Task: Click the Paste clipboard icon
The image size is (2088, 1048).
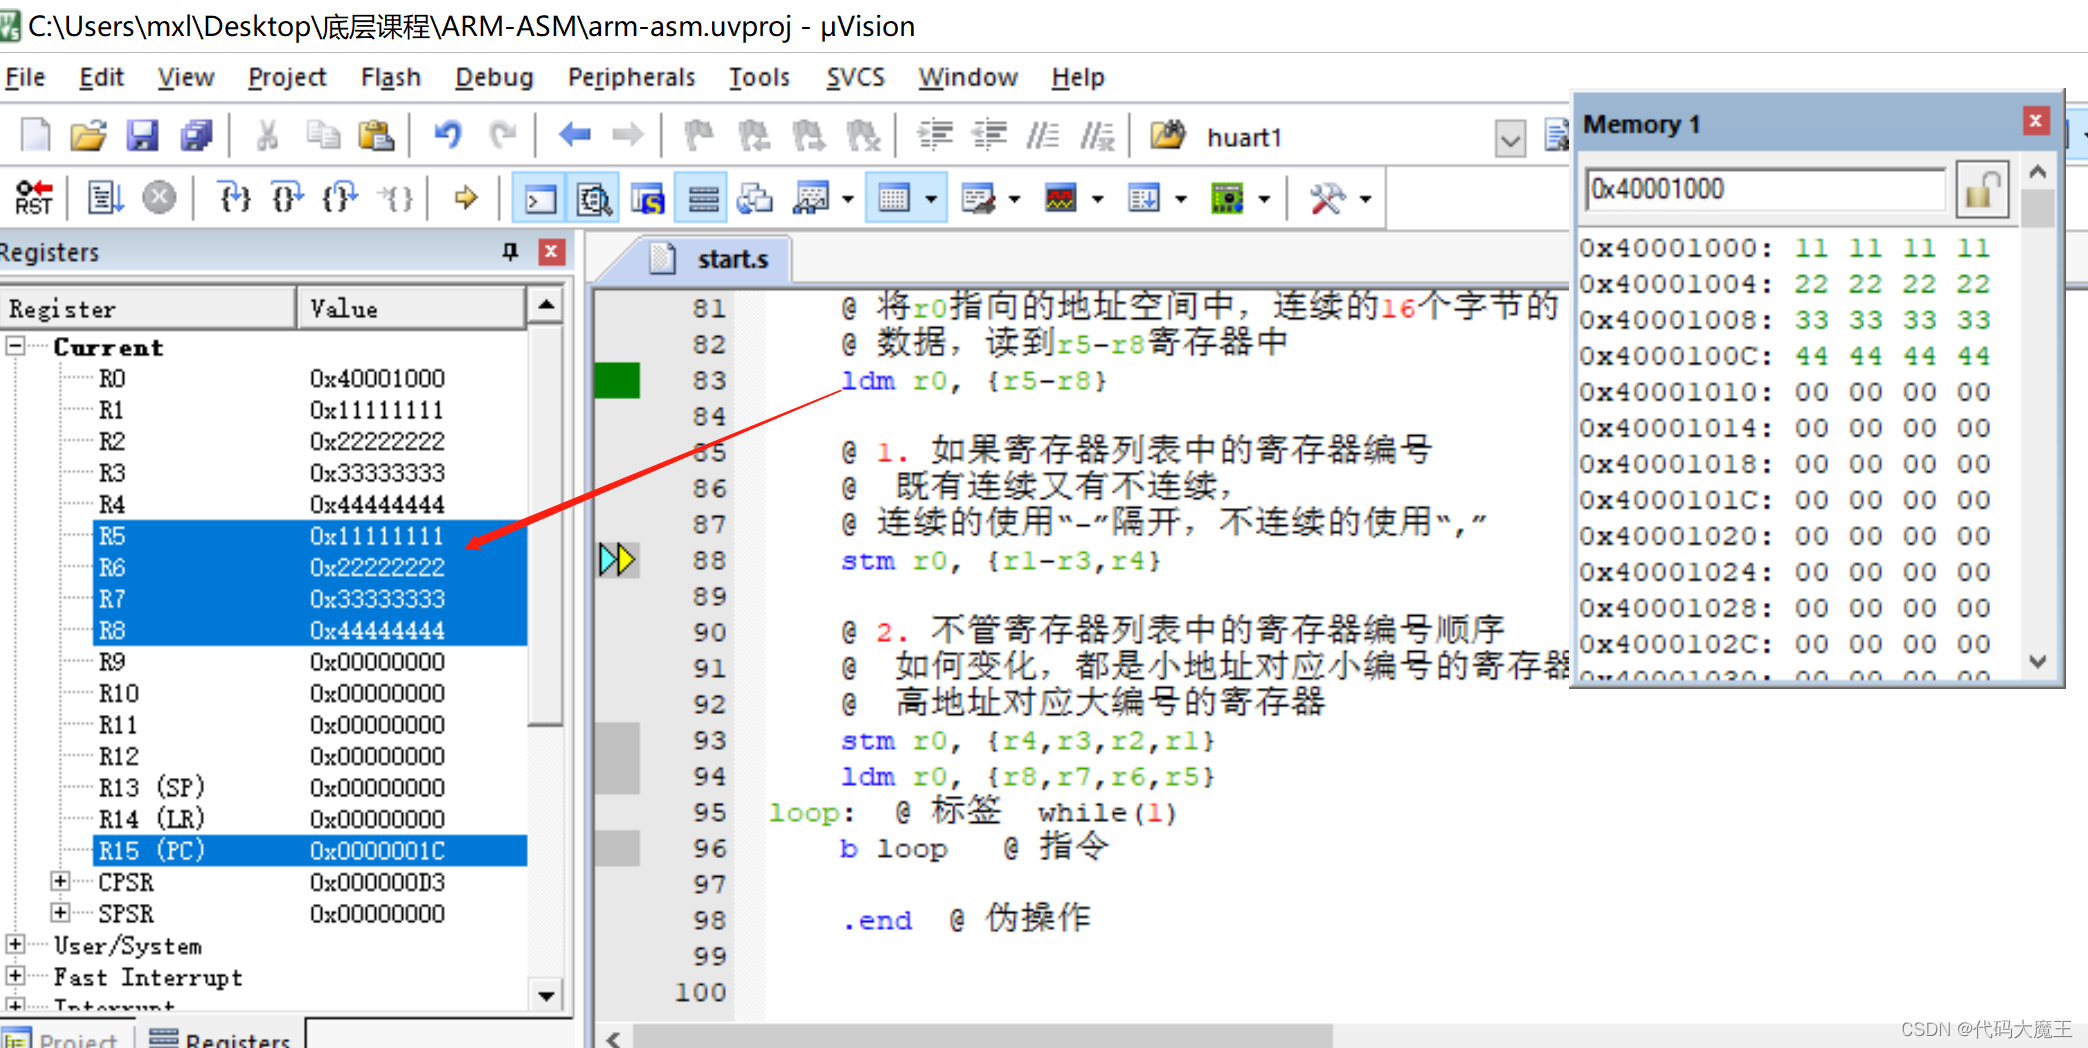Action: (376, 135)
